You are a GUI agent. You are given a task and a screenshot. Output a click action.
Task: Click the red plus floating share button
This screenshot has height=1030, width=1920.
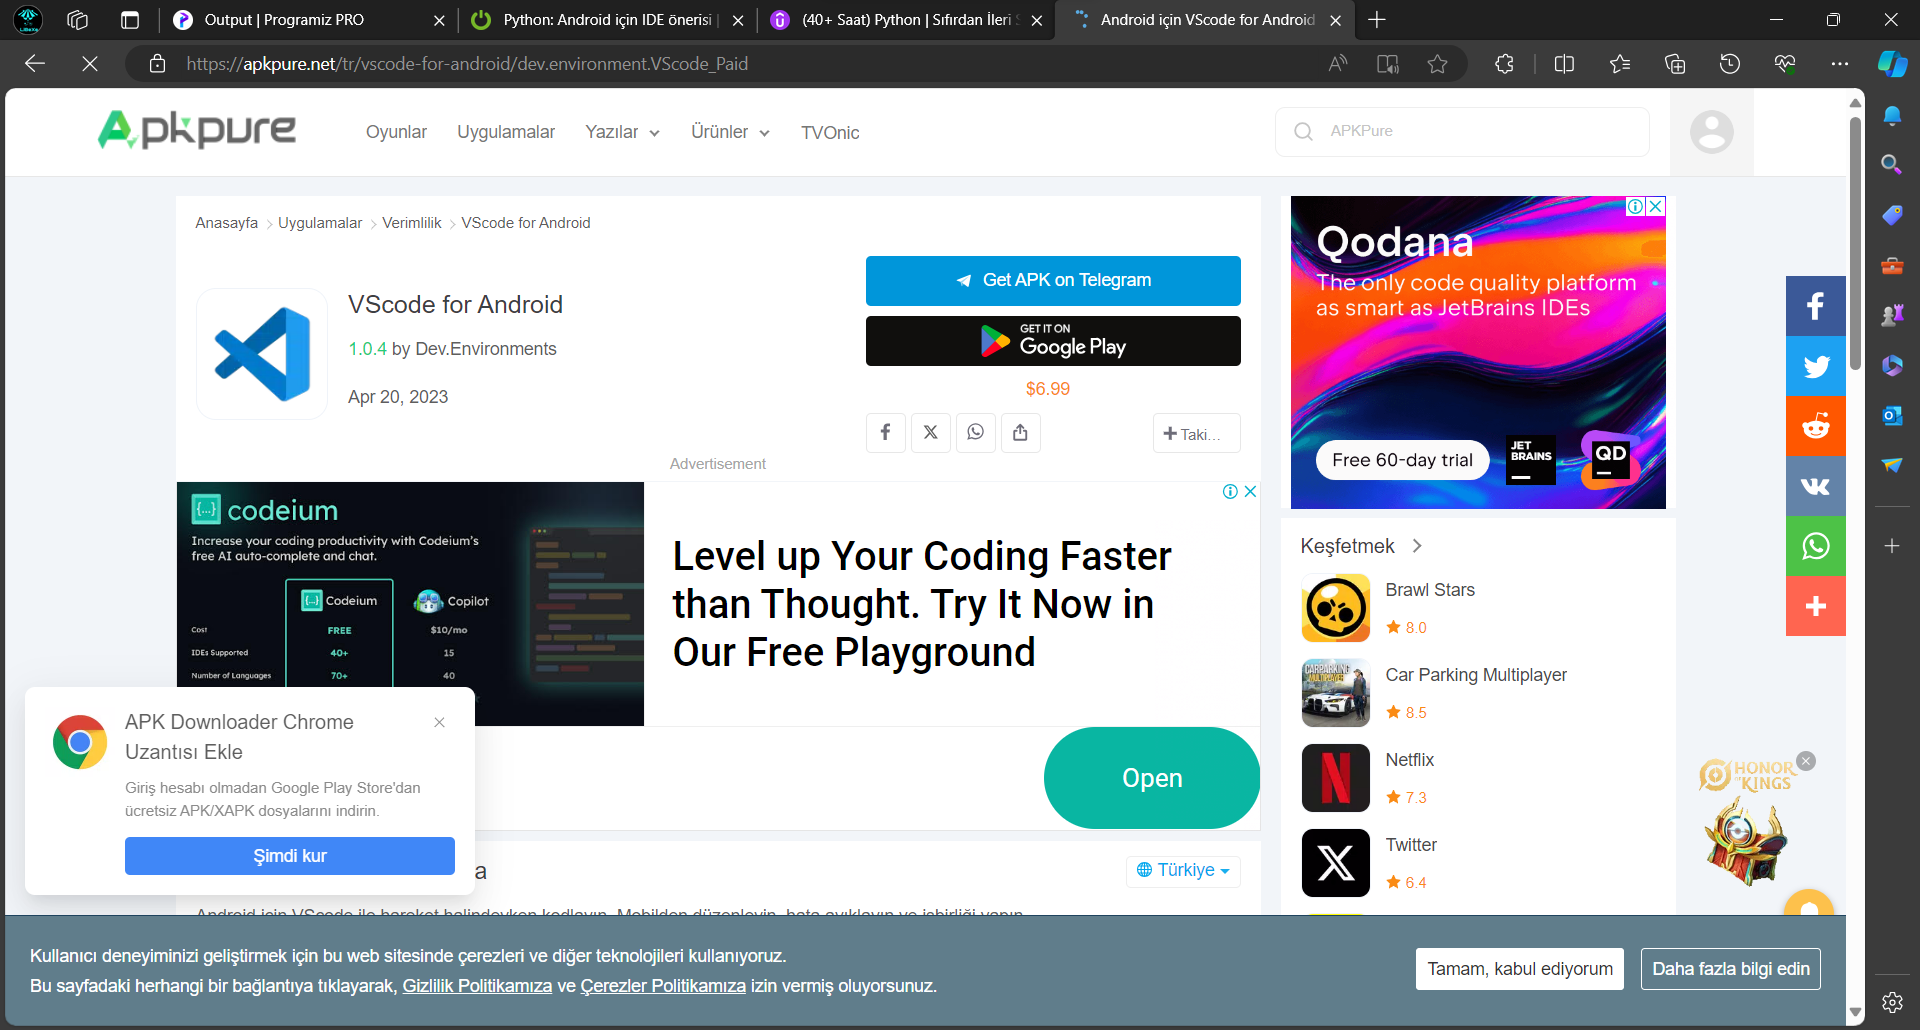(1816, 606)
